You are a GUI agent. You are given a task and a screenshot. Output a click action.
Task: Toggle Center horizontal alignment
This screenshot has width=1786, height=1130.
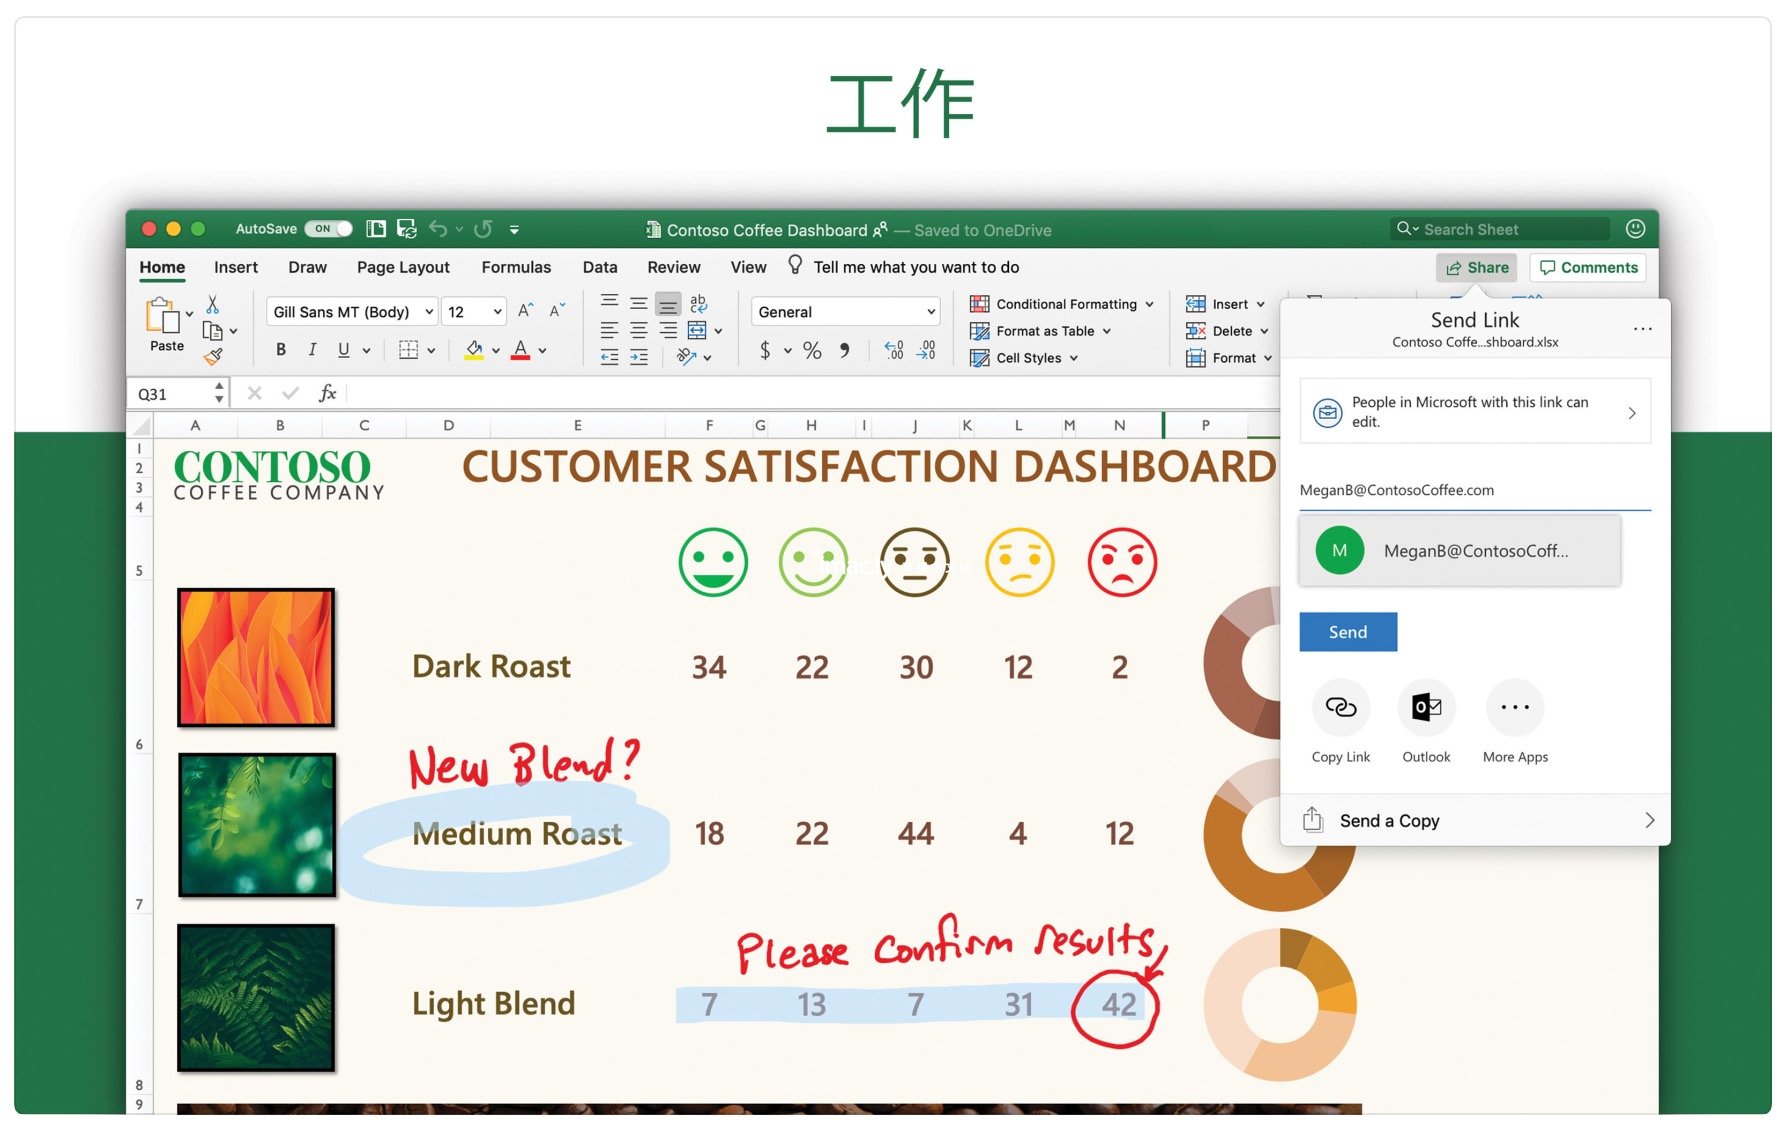point(638,330)
